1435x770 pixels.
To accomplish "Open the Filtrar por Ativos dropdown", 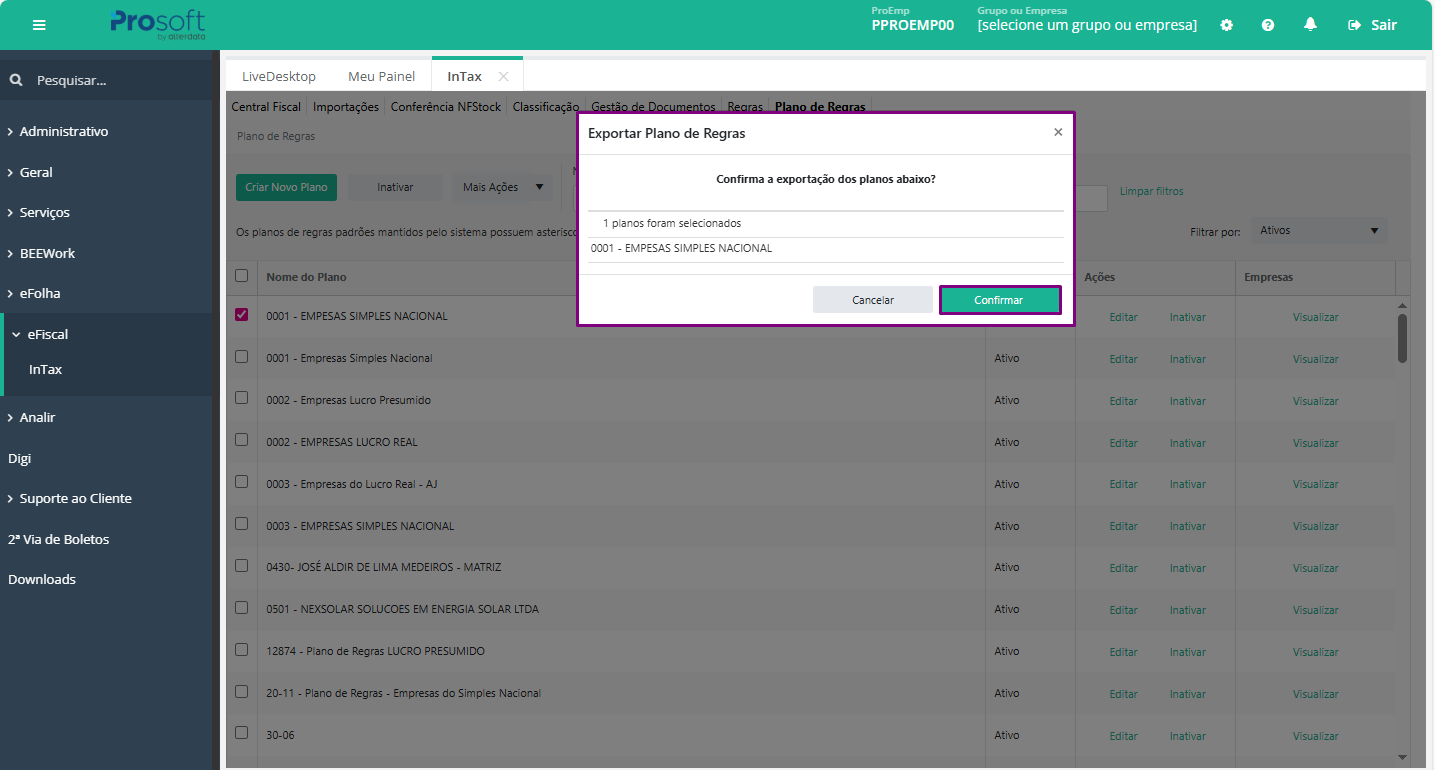I will (x=1318, y=231).
